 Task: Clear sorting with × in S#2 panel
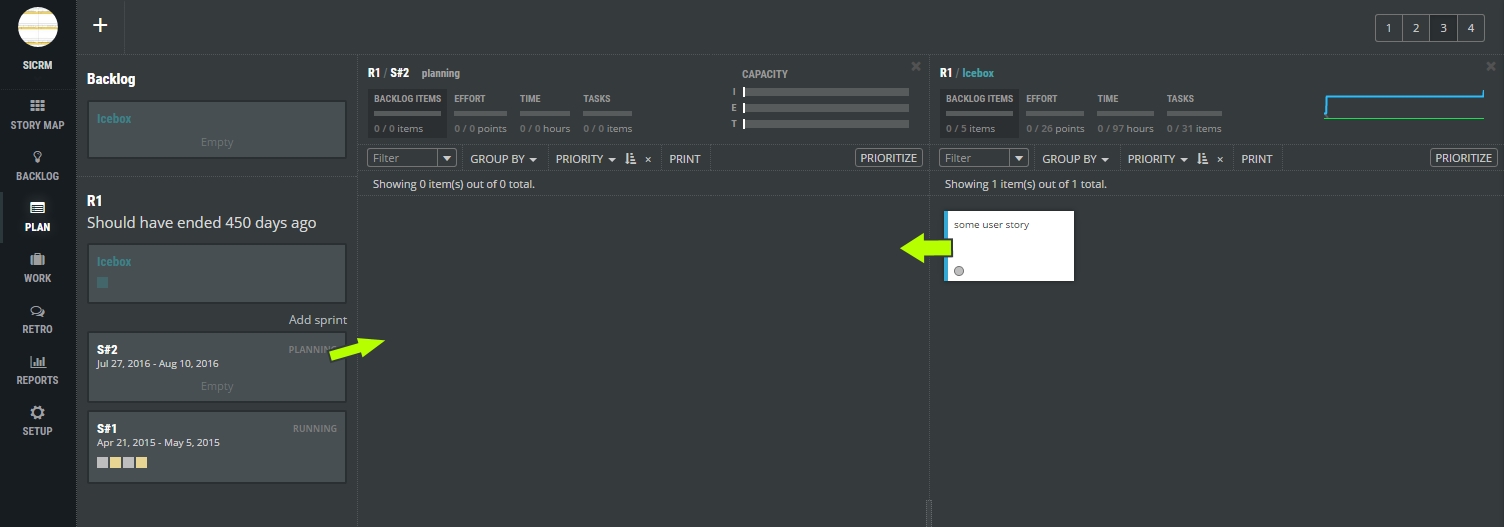click(648, 159)
